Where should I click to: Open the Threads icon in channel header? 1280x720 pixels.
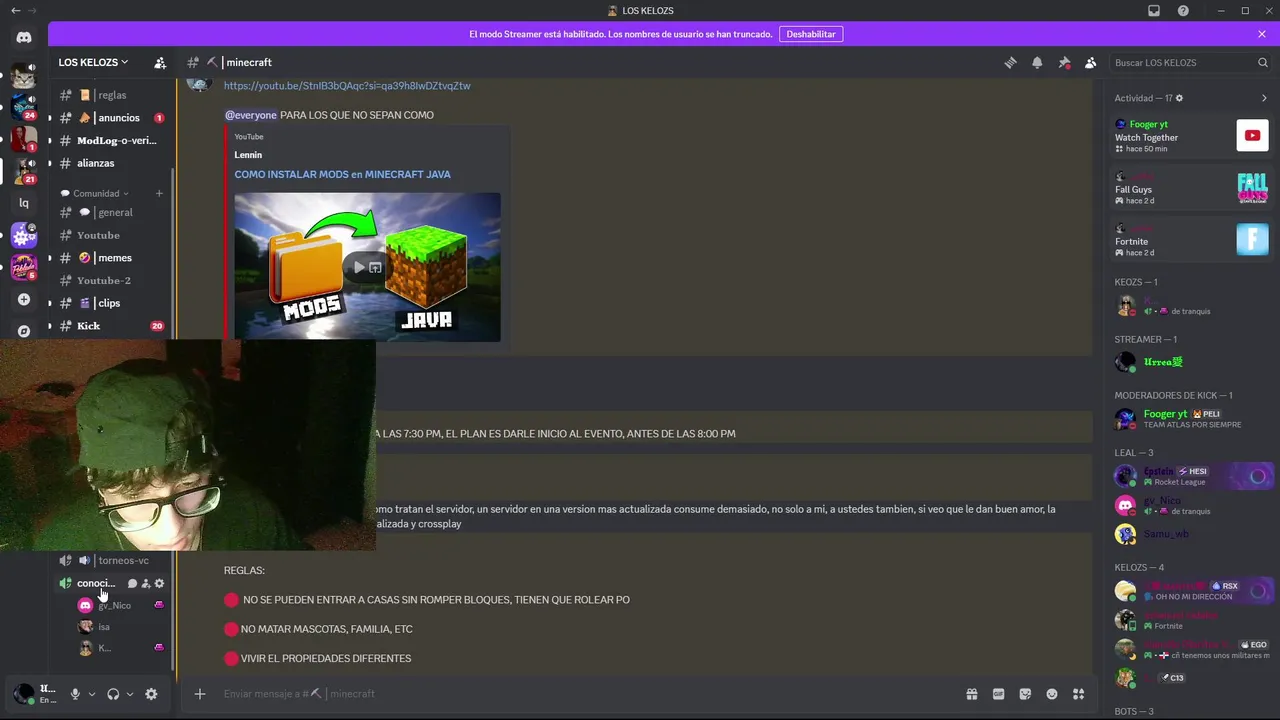tap(1010, 62)
